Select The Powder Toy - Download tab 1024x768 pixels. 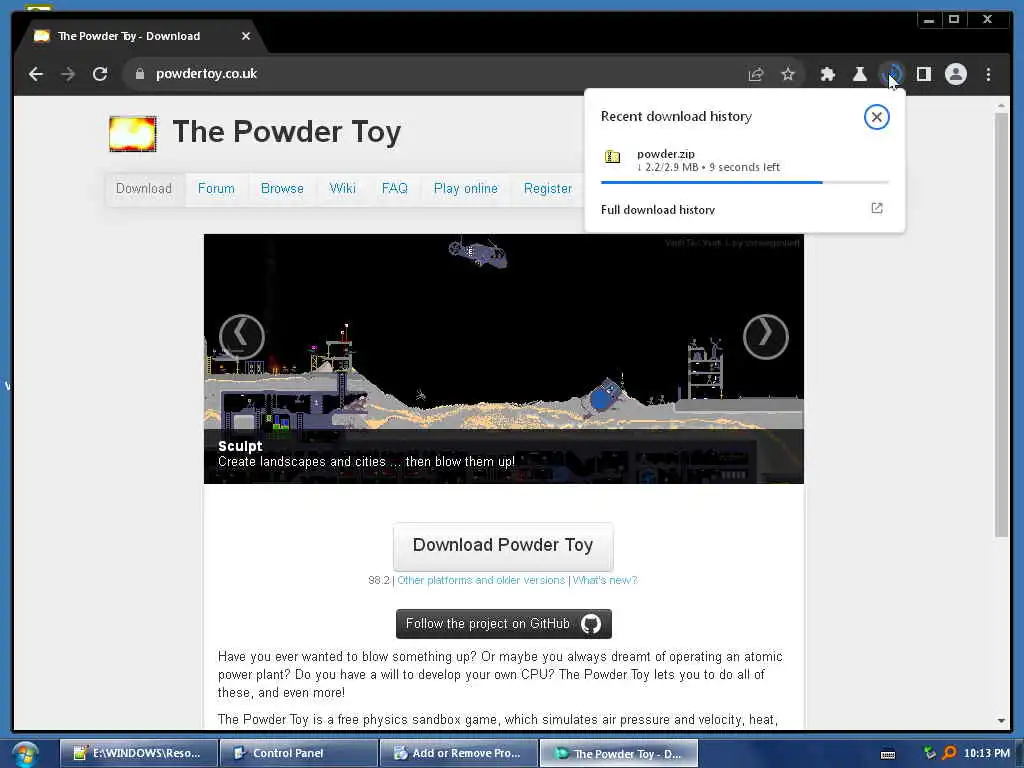(129, 36)
